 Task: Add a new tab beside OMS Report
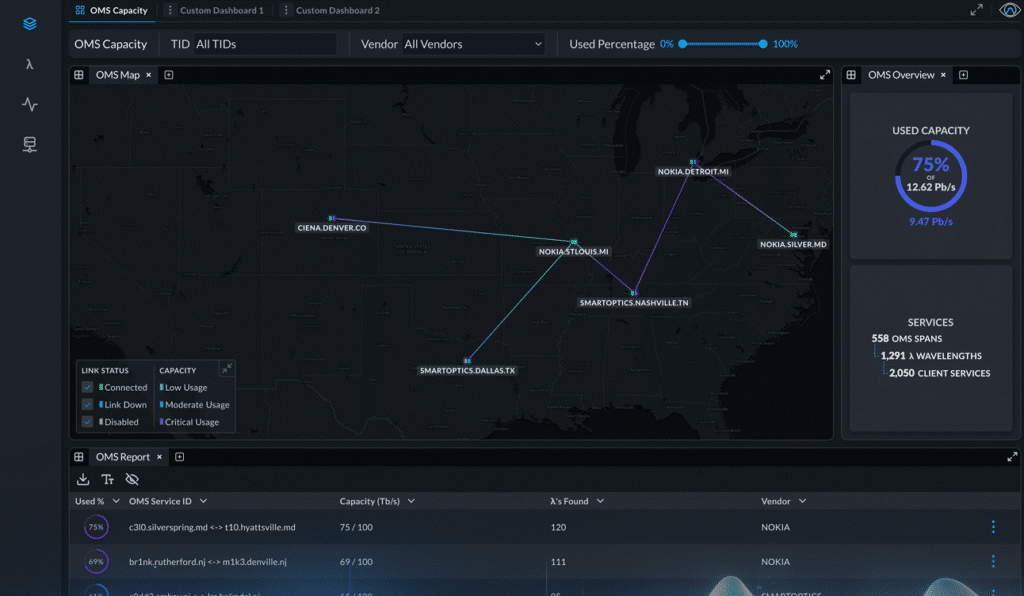pos(180,457)
